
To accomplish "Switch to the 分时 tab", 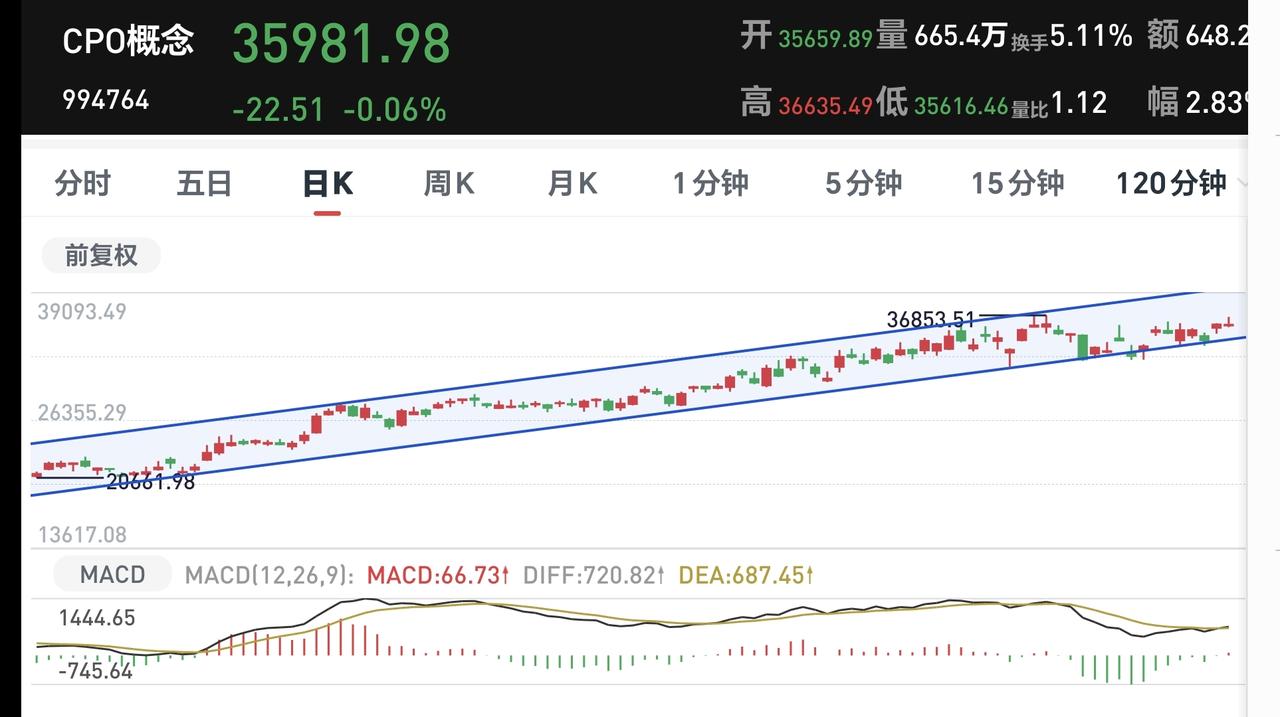I will pos(83,184).
